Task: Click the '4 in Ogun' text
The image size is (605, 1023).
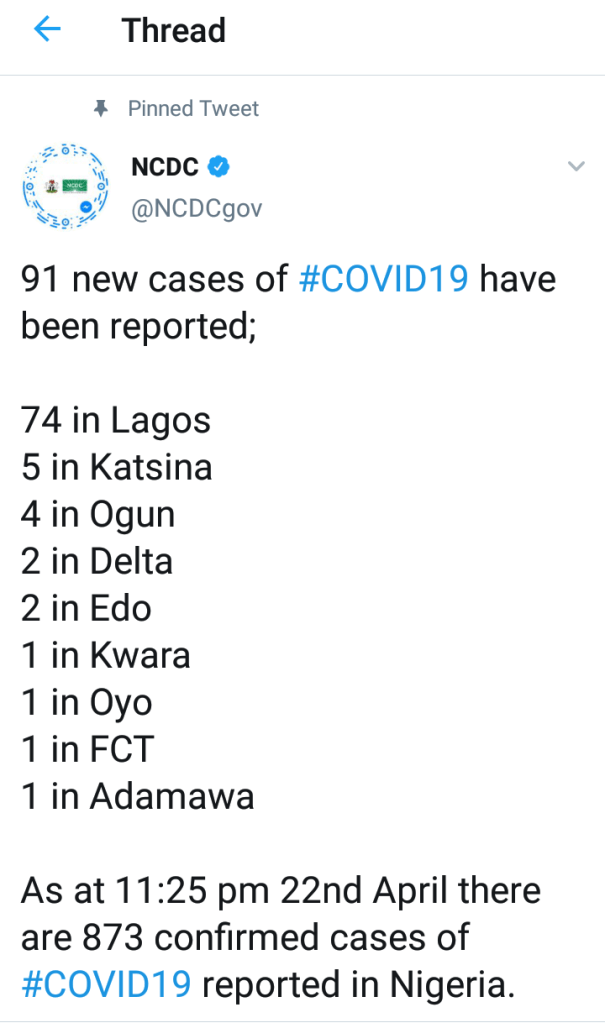Action: pos(98,515)
